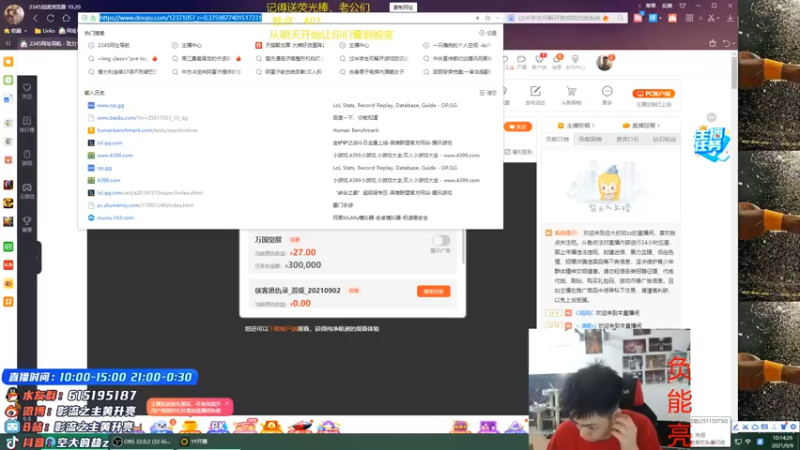Open the YY开播 taskbar item
The width and height of the screenshot is (800, 450).
195,442
